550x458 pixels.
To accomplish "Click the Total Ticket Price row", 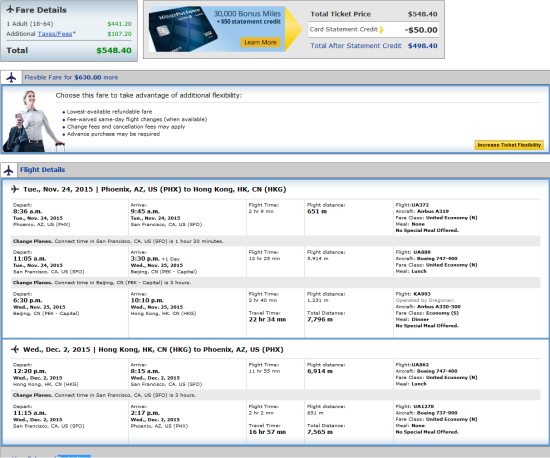I will (x=374, y=14).
